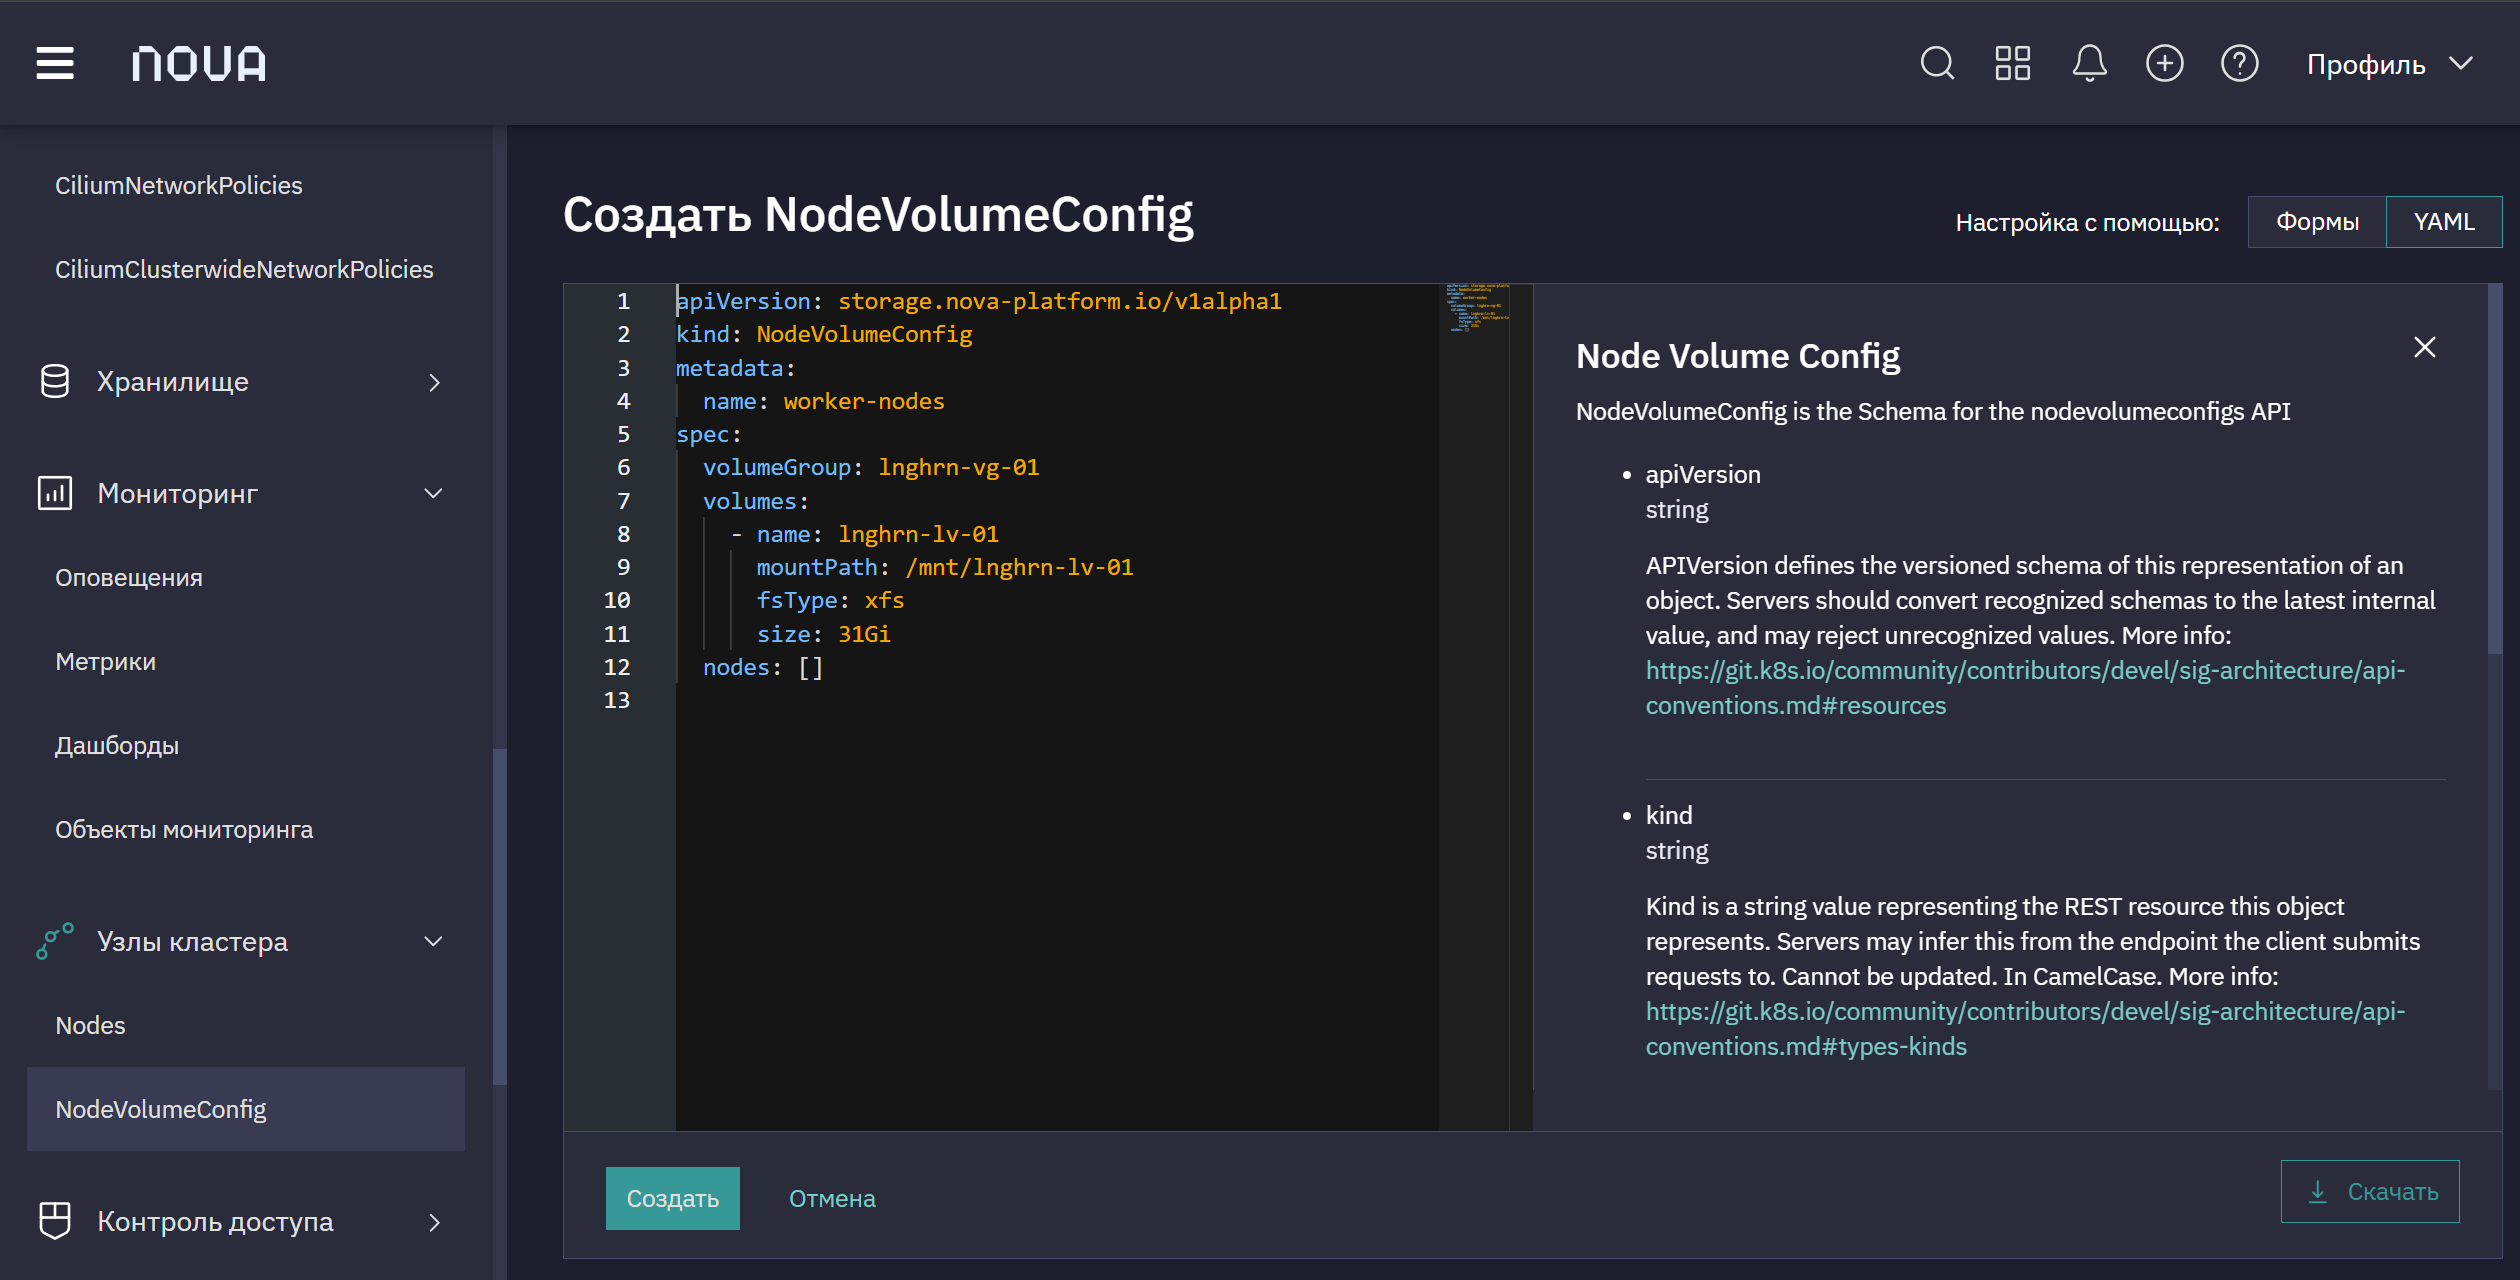This screenshot has height=1280, width=2520.
Task: Click the Node Volume Config panel heading
Action: pos(1738,356)
